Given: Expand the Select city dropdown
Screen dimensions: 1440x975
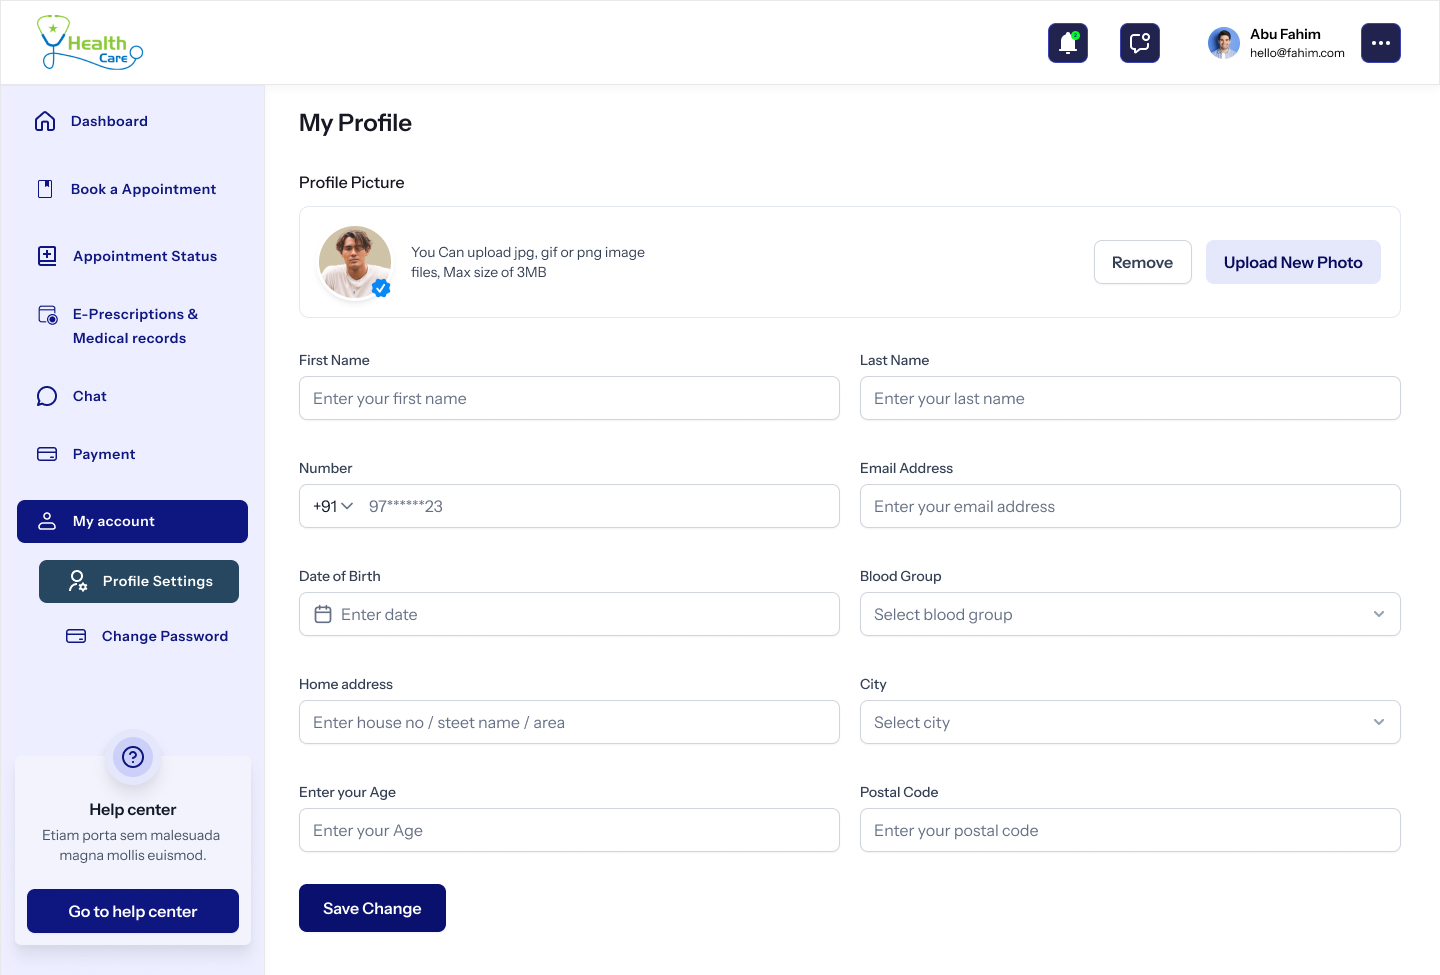Looking at the screenshot, I should click(x=1130, y=722).
